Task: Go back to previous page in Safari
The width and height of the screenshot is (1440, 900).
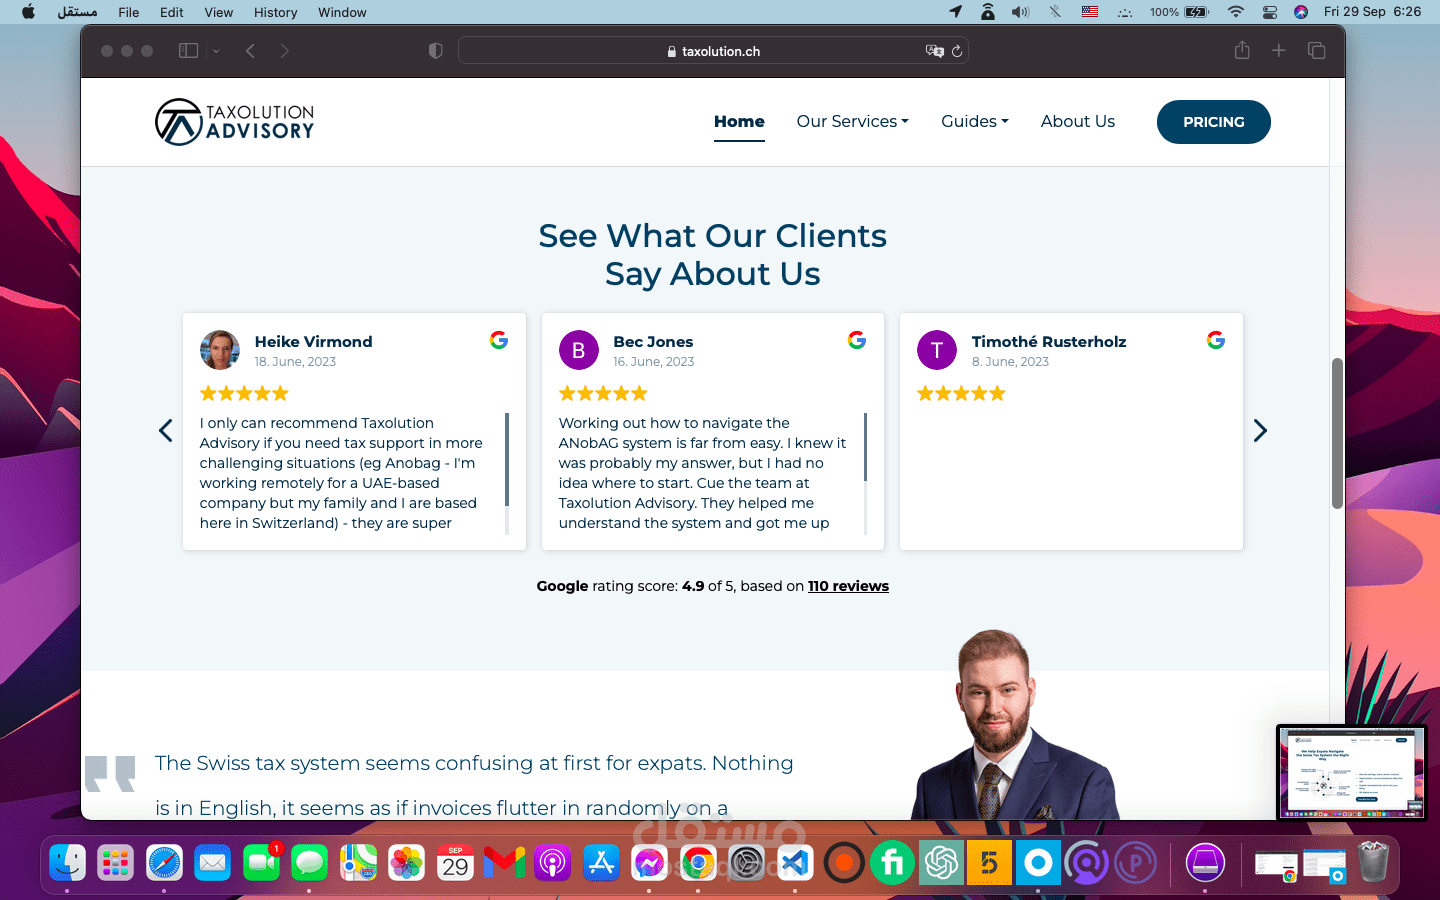Action: click(x=250, y=51)
